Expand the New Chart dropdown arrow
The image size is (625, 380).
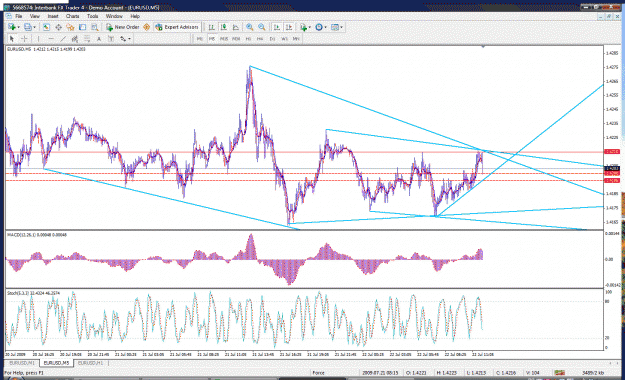18,27
